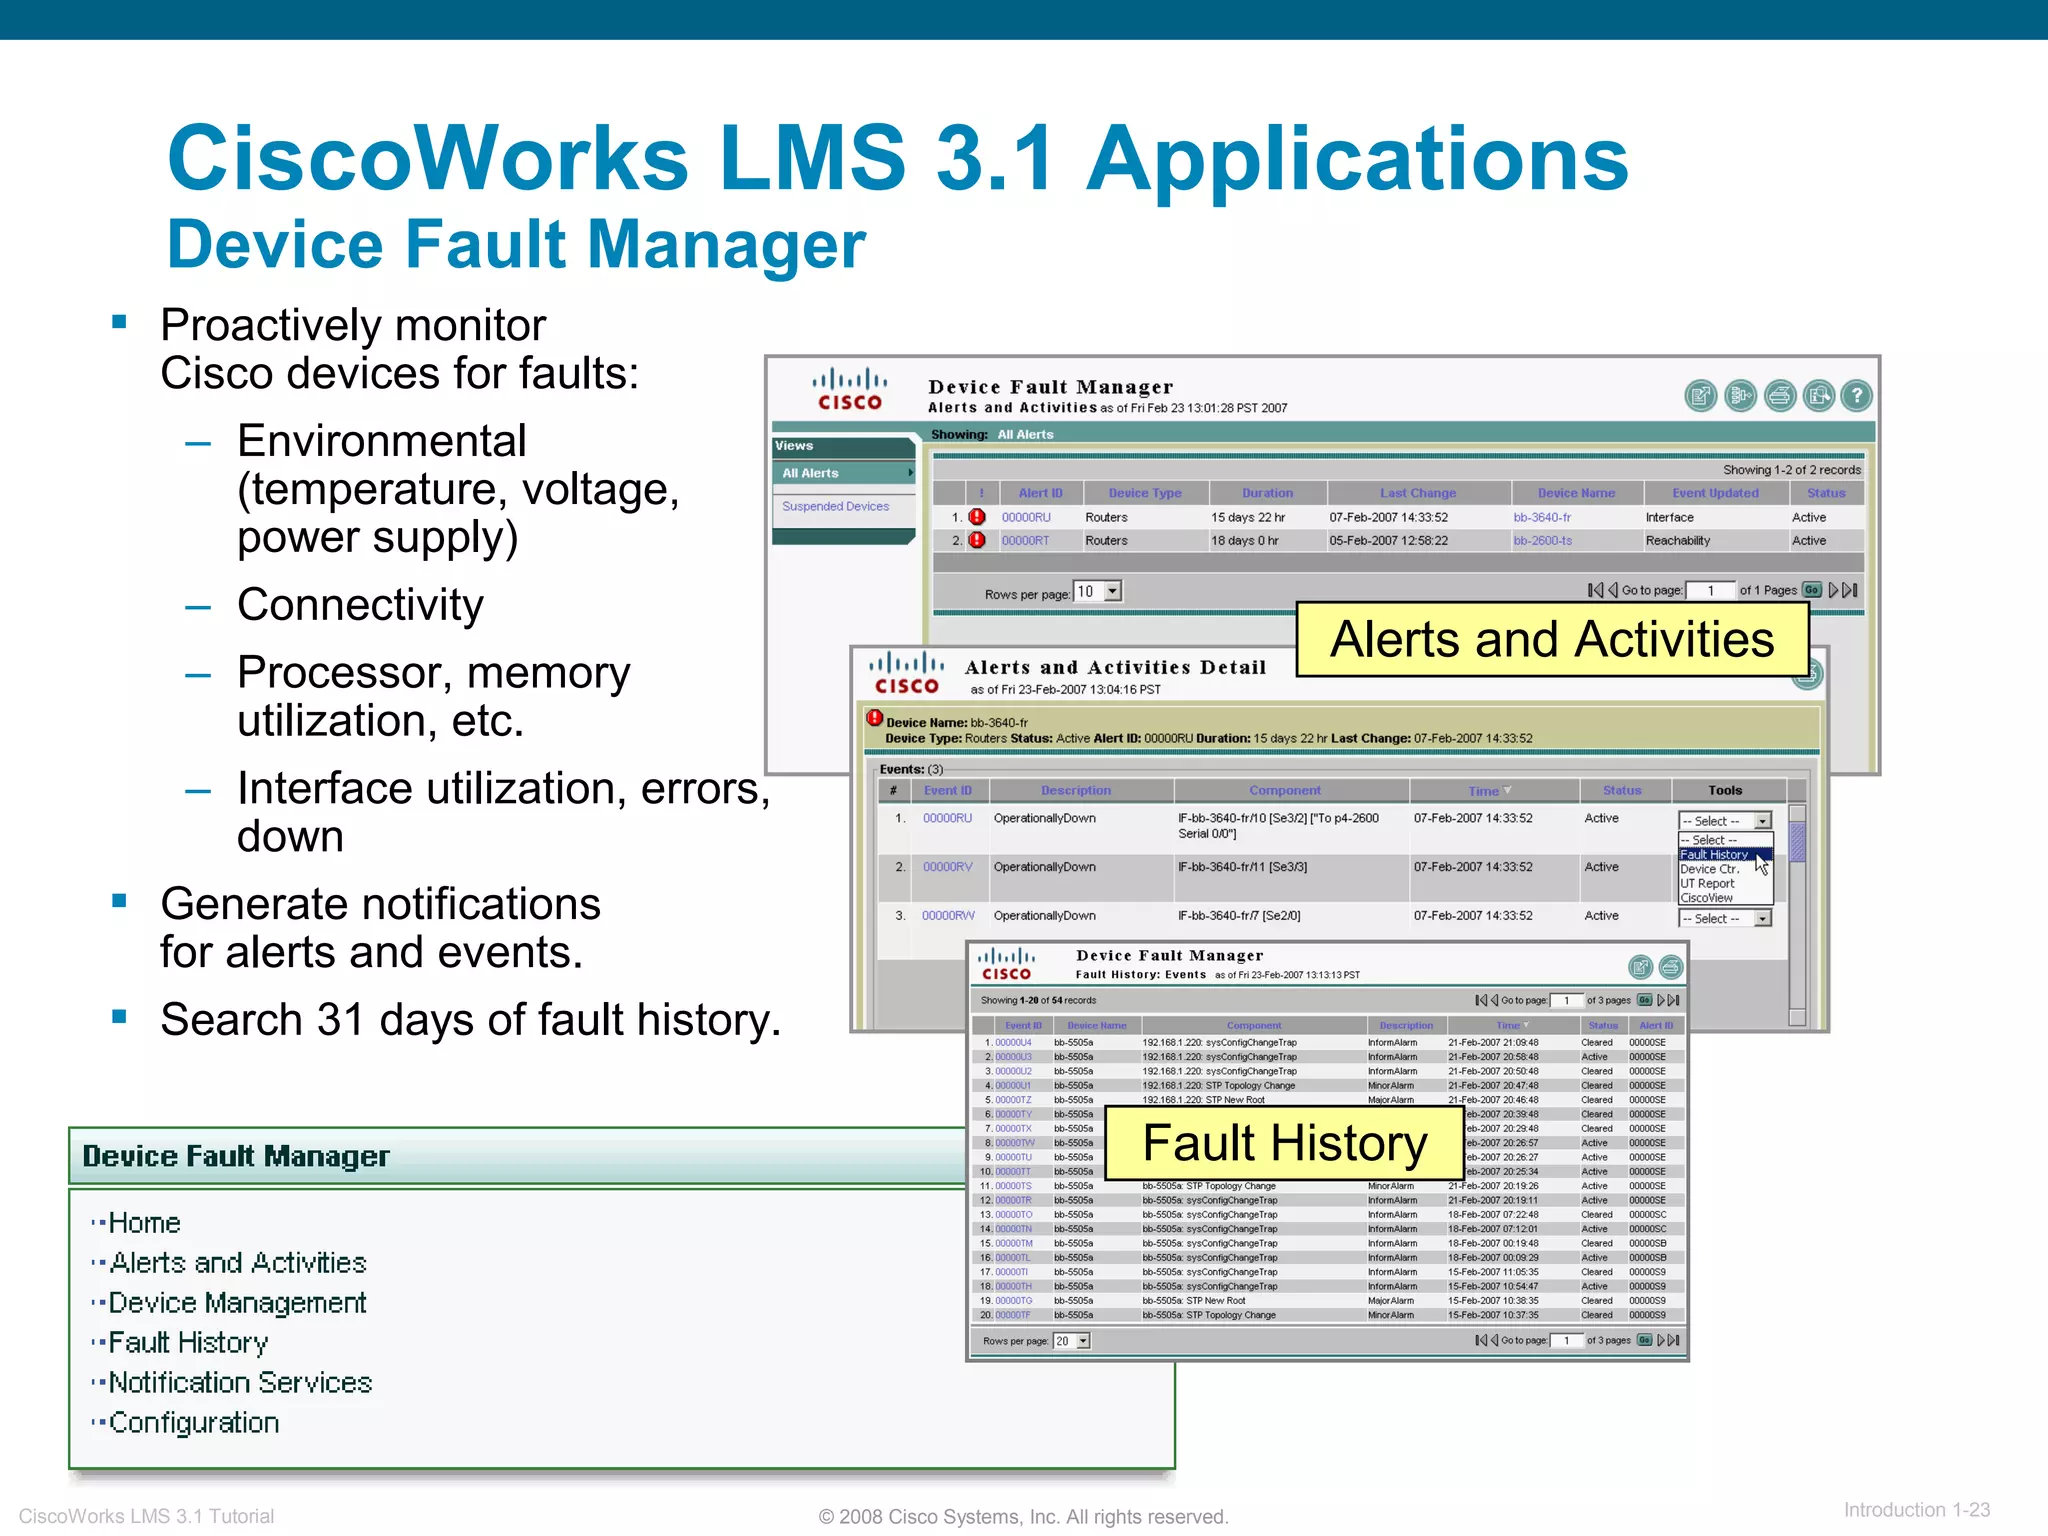Click the printer icon in Fault History header

pos(1671,967)
